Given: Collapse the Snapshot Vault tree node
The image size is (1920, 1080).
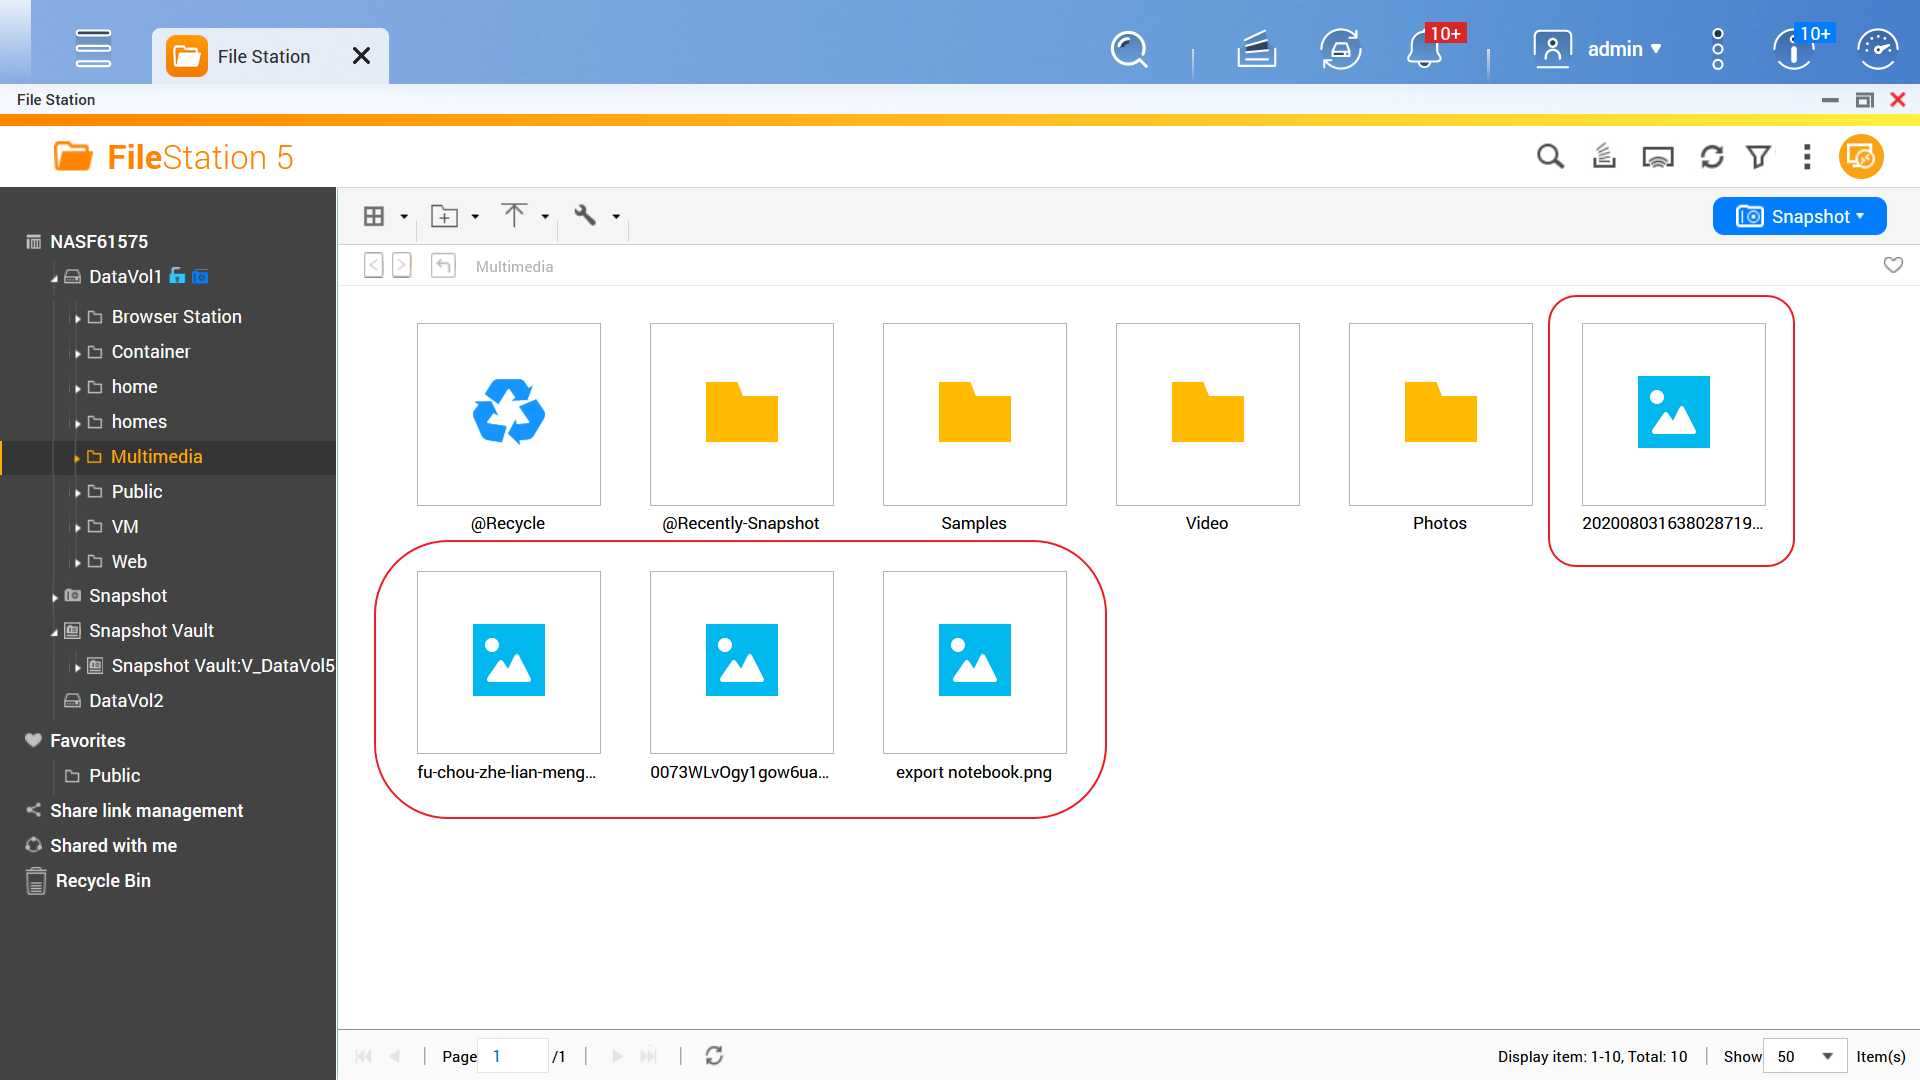Looking at the screenshot, I should click(x=54, y=632).
